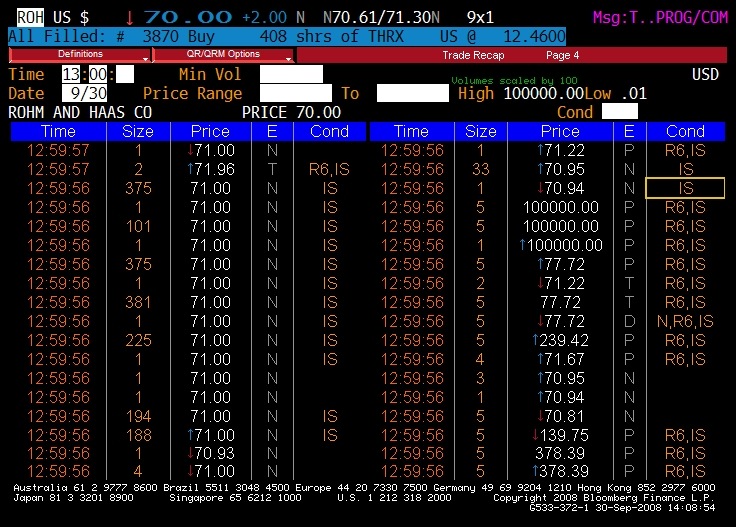
Task: Click the right table Price column header
Action: (x=560, y=131)
